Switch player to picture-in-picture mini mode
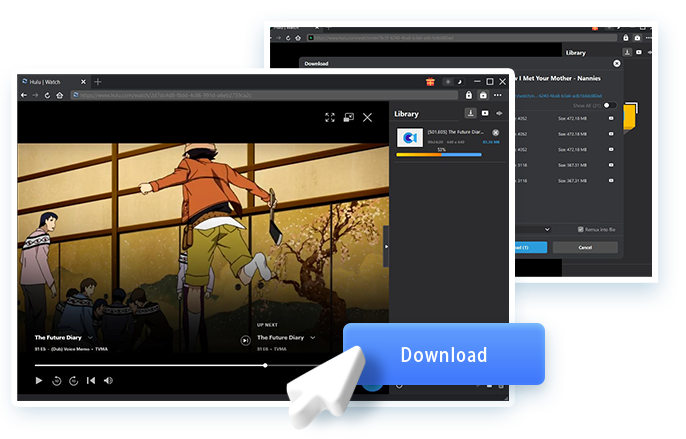 [349, 117]
